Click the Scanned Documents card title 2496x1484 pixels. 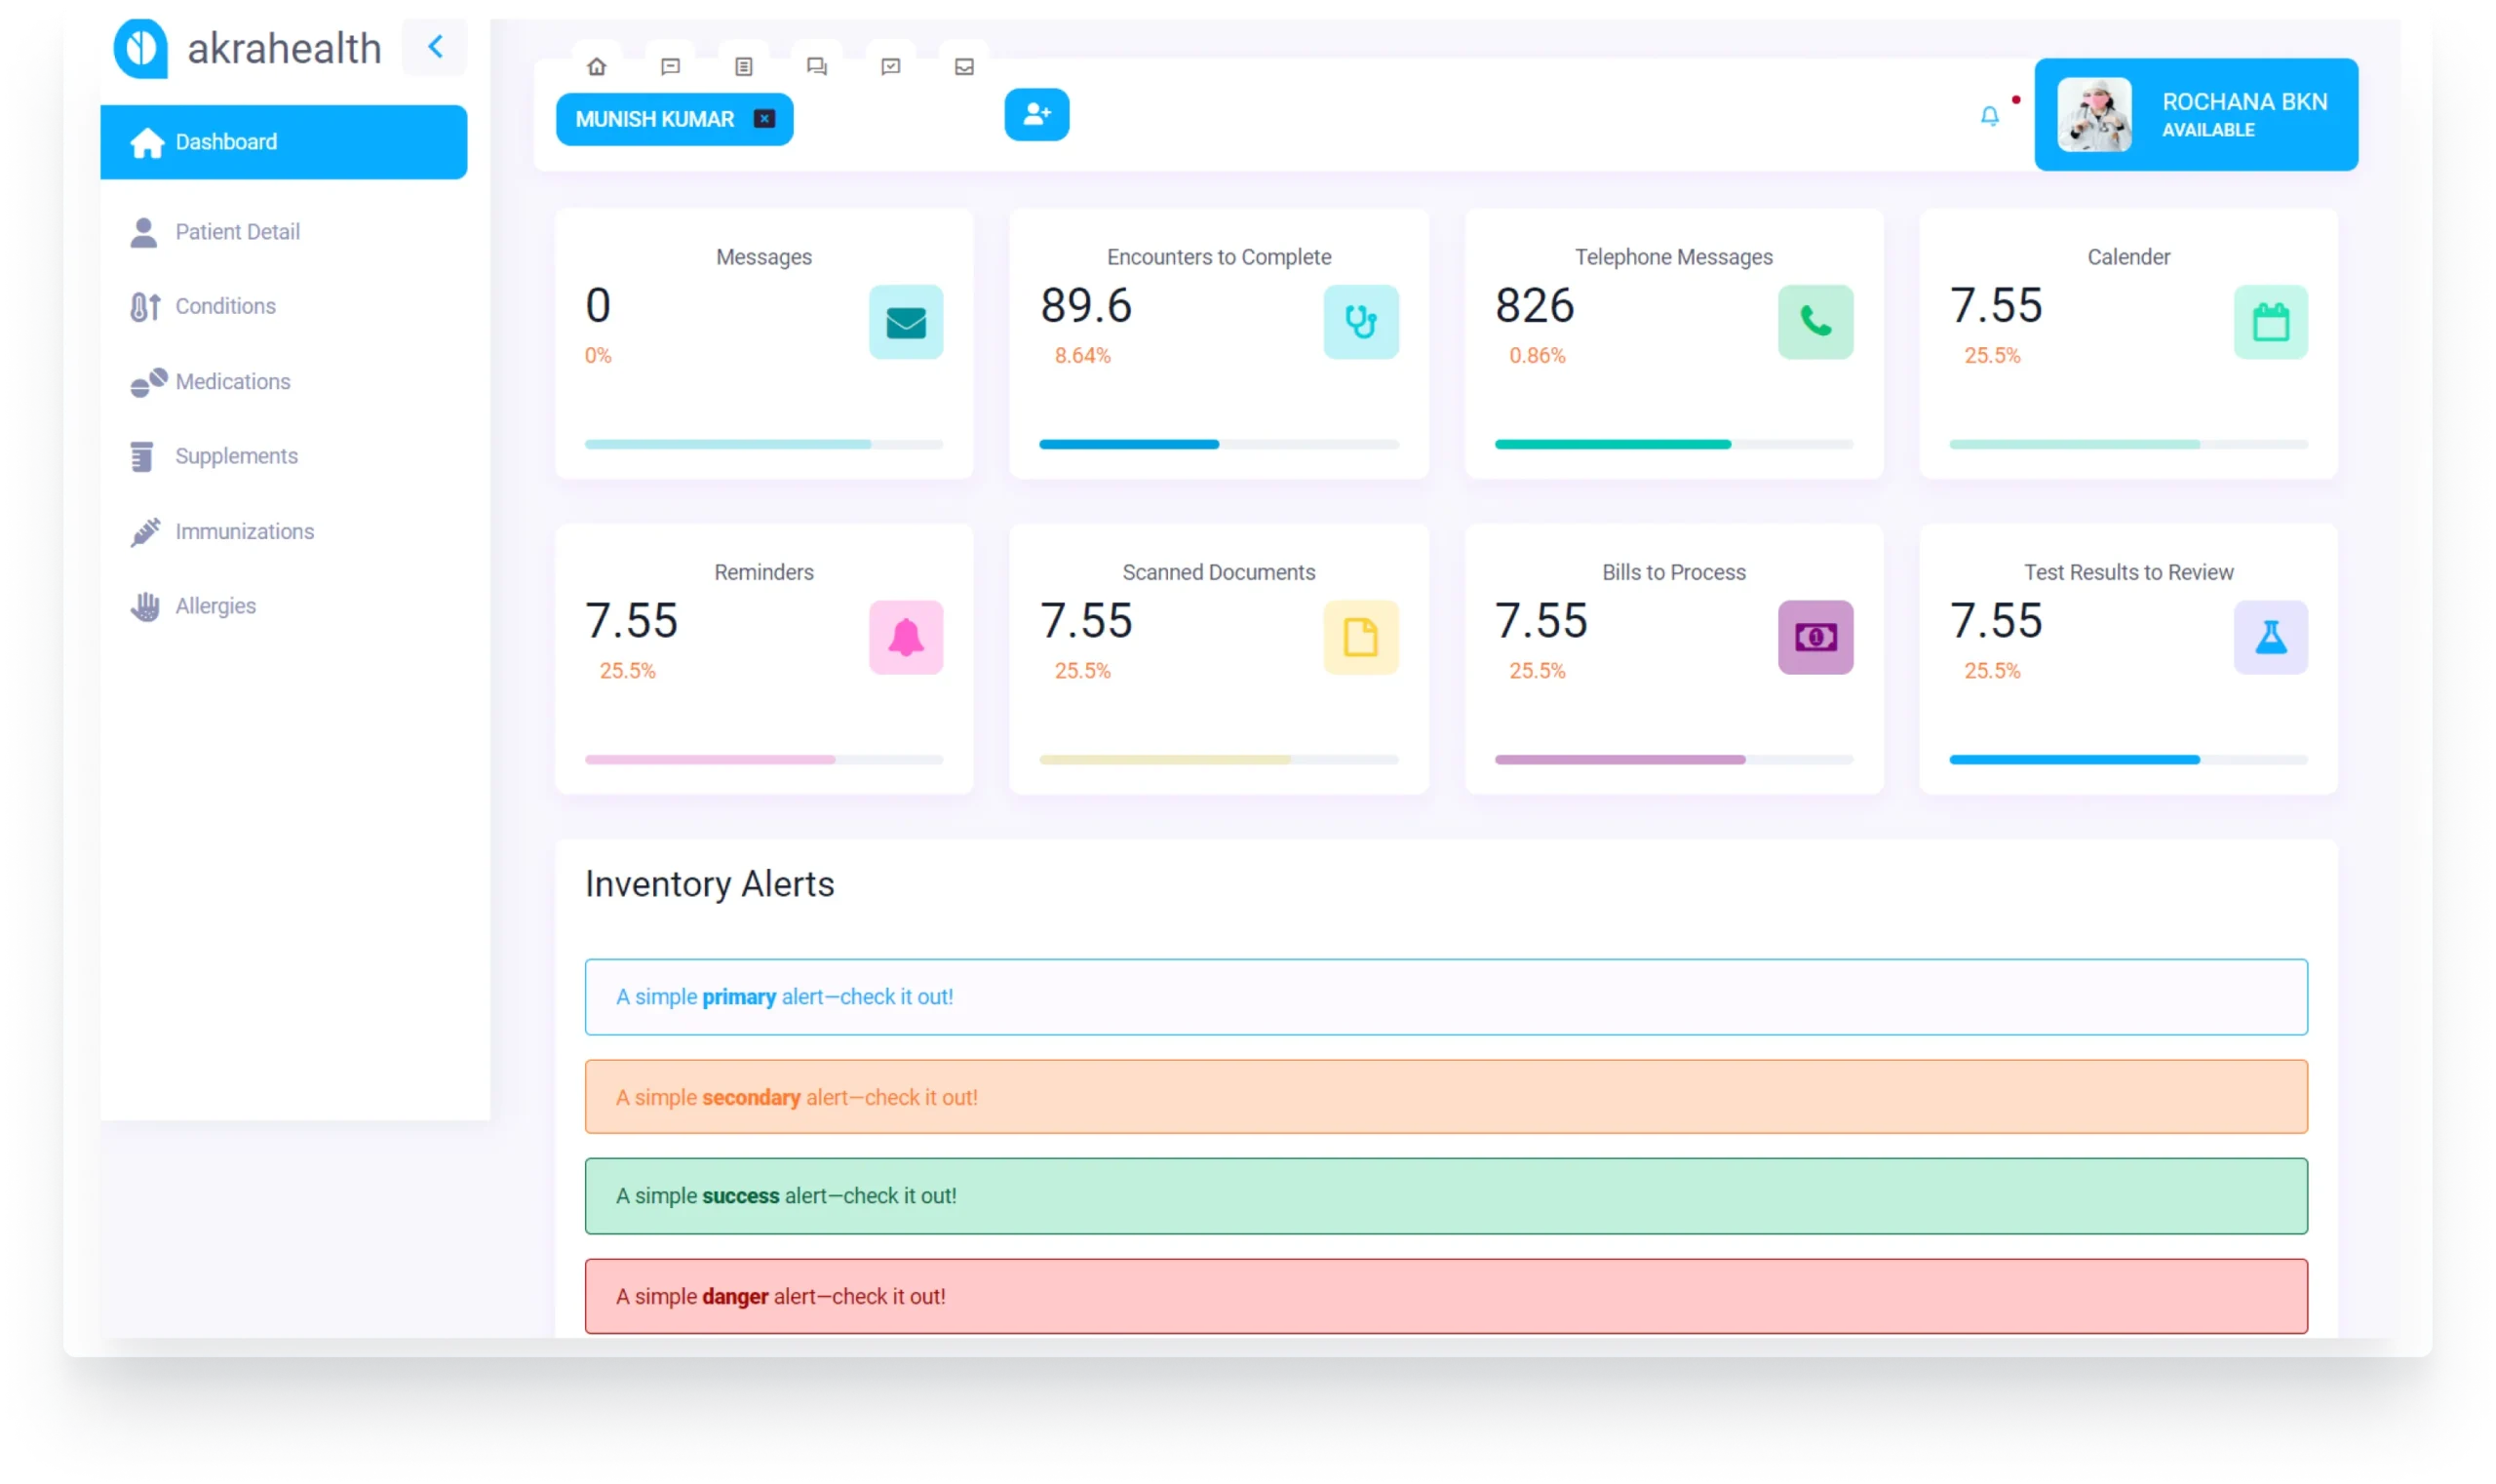[1219, 572]
